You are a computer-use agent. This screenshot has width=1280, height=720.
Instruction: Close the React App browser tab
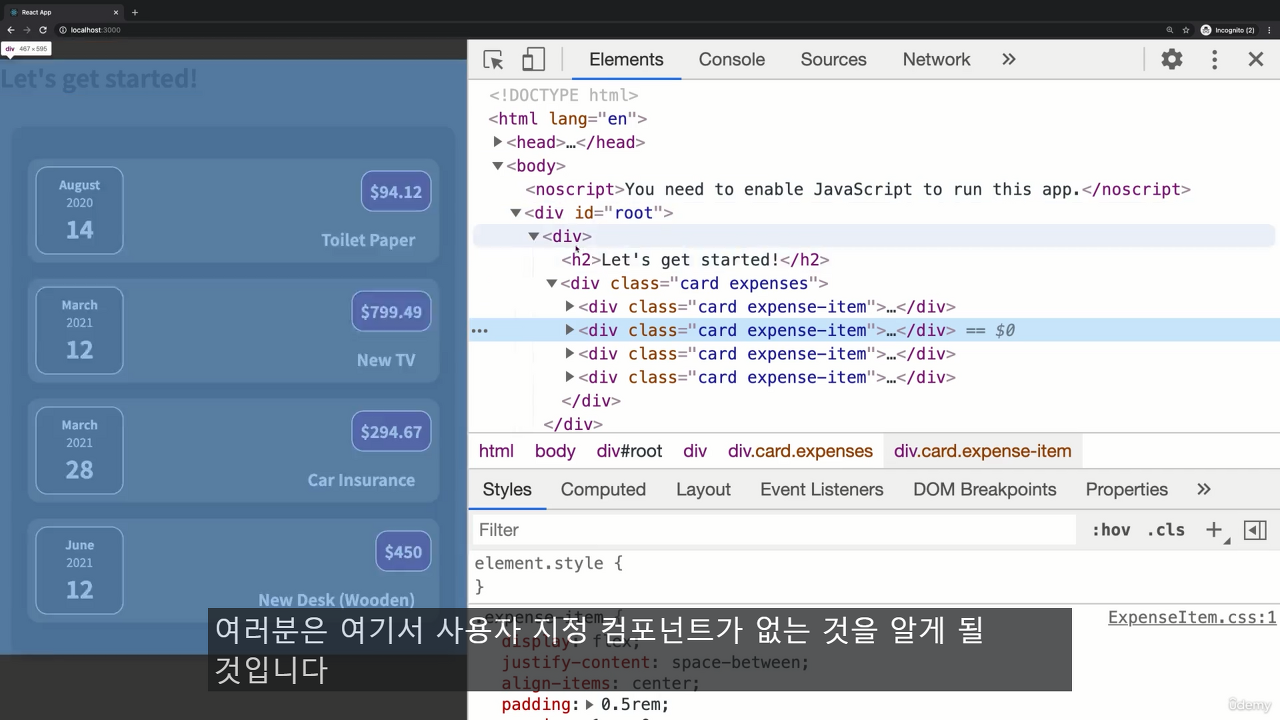tap(116, 12)
